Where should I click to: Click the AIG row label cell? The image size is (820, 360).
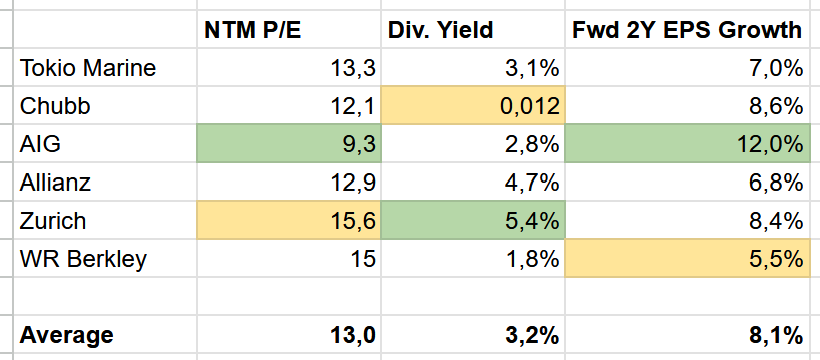[x=105, y=143]
